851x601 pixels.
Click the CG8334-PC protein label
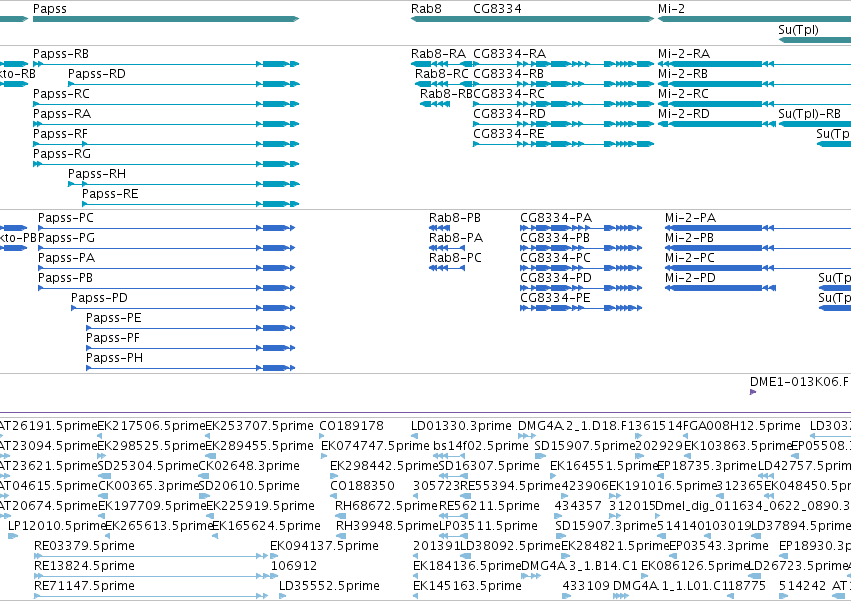[x=555, y=258]
